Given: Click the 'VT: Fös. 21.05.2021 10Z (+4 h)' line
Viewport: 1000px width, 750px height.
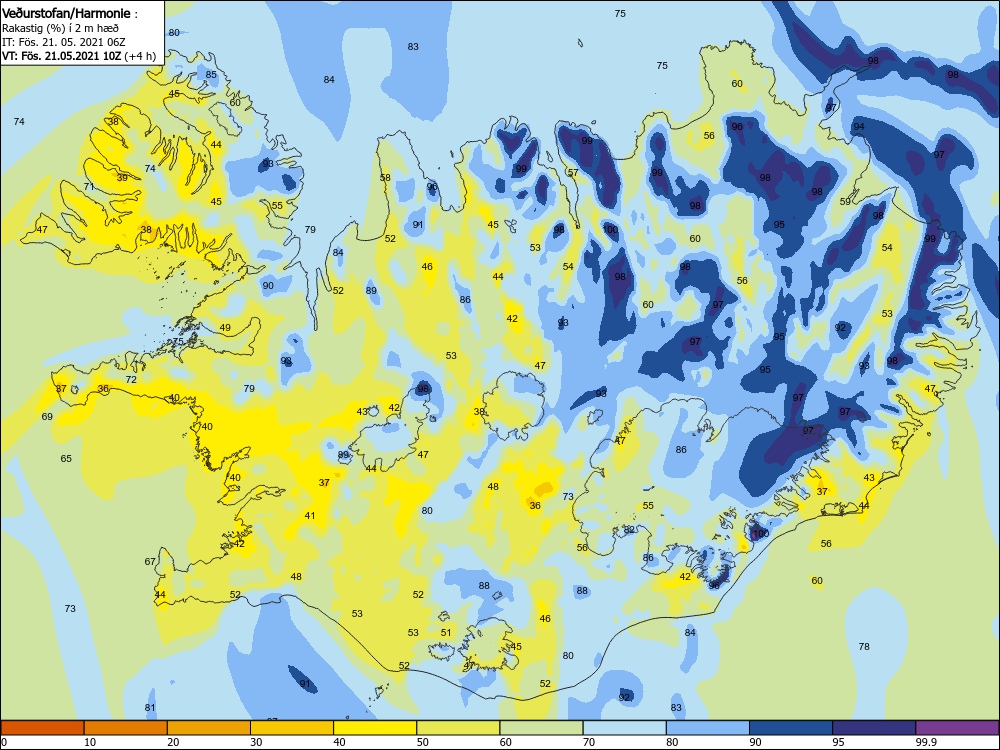Looking at the screenshot, I should tap(78, 55).
